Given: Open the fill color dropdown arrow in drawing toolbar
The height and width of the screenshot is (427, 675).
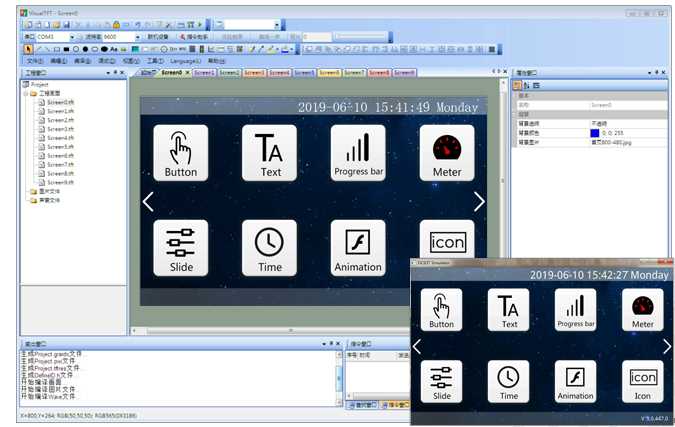Looking at the screenshot, I should (x=292, y=50).
